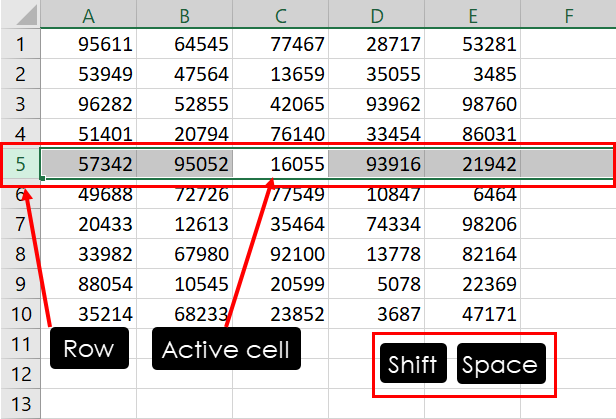Image resolution: width=616 pixels, height=419 pixels.
Task: Select row 11 header
Action: point(20,344)
